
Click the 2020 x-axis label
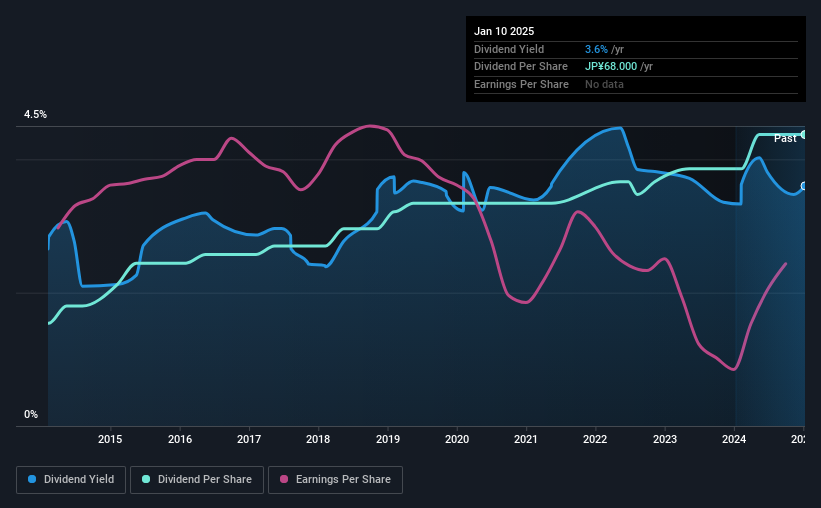click(457, 439)
